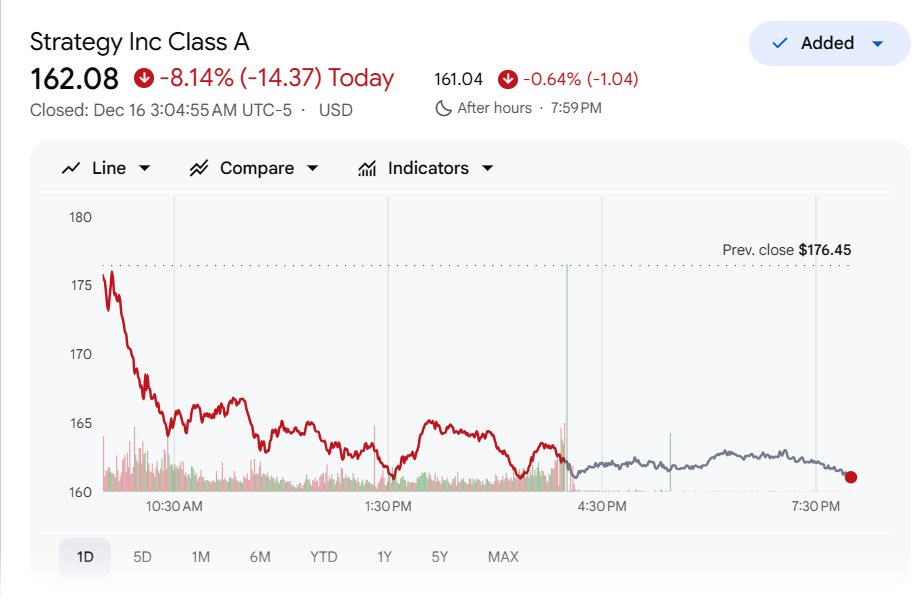Image resolution: width=922 pixels, height=601 pixels.
Task: Open the Indicators dropdown chevron
Action: pyautogui.click(x=487, y=168)
